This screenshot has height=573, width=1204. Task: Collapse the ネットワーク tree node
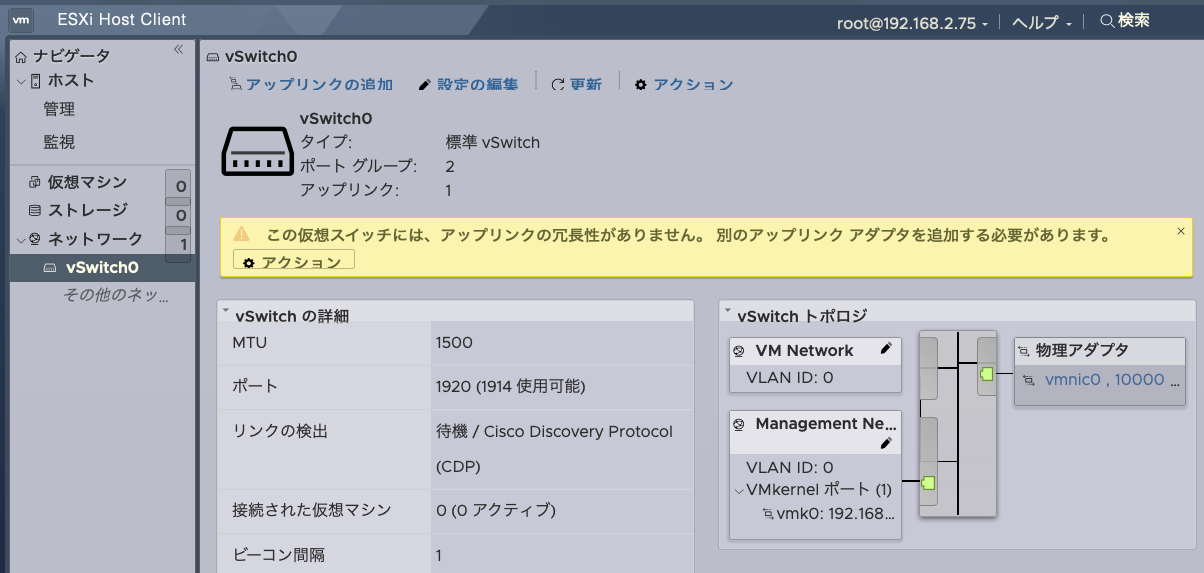(x=21, y=239)
